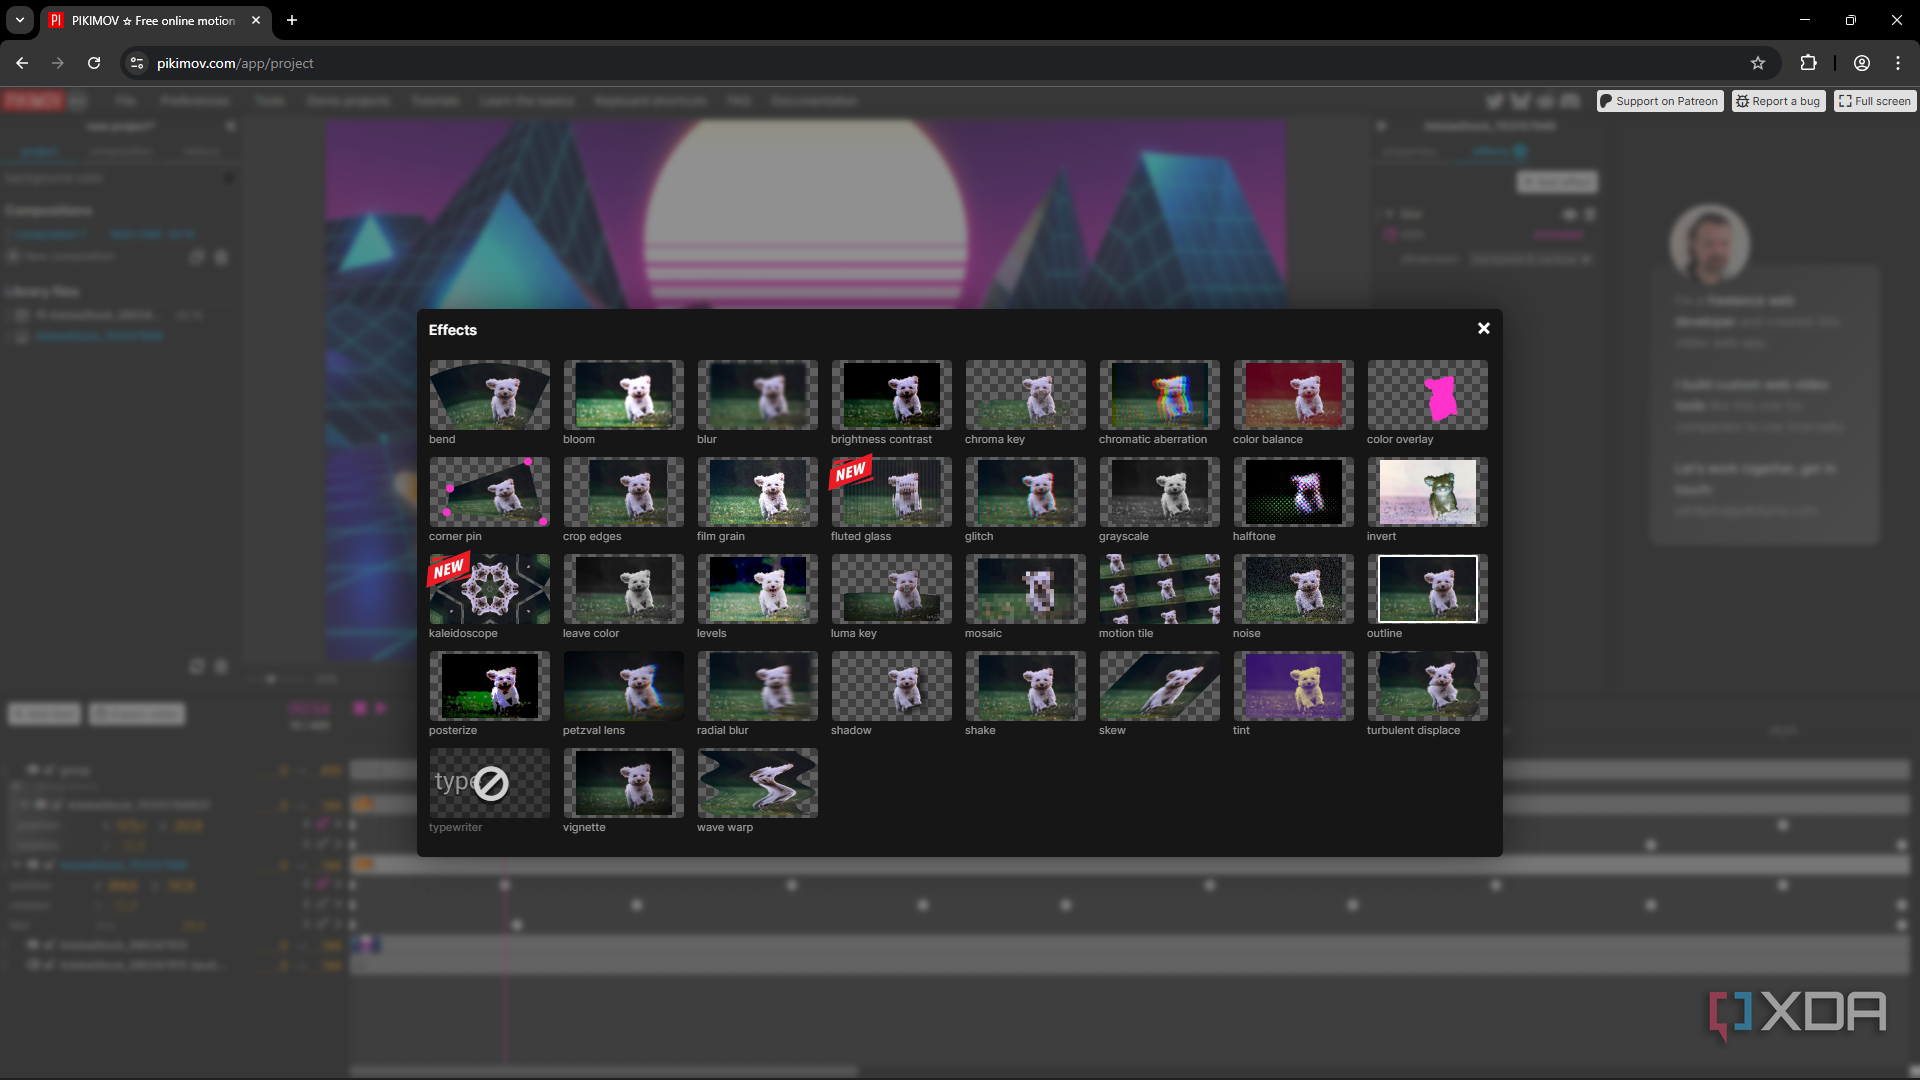Pick the turbulent displace effect
1920x1080 pixels.
1427,686
